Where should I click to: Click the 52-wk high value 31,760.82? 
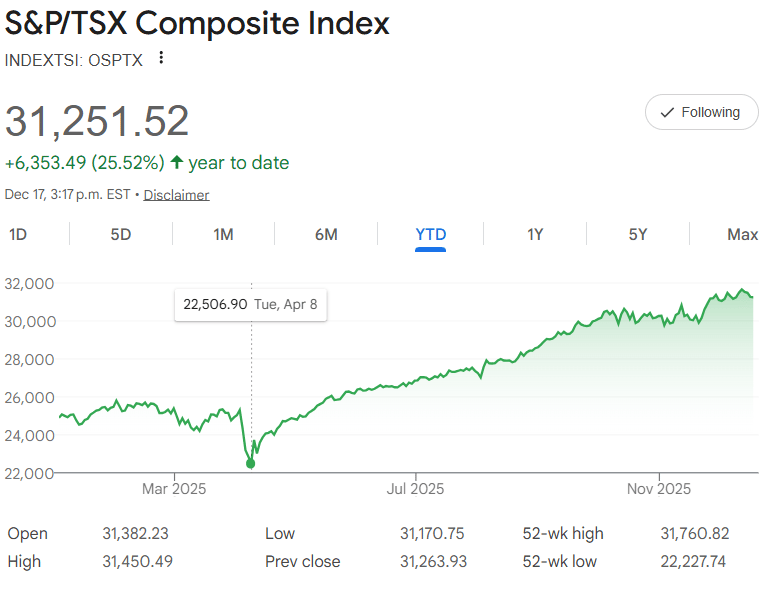(x=695, y=533)
